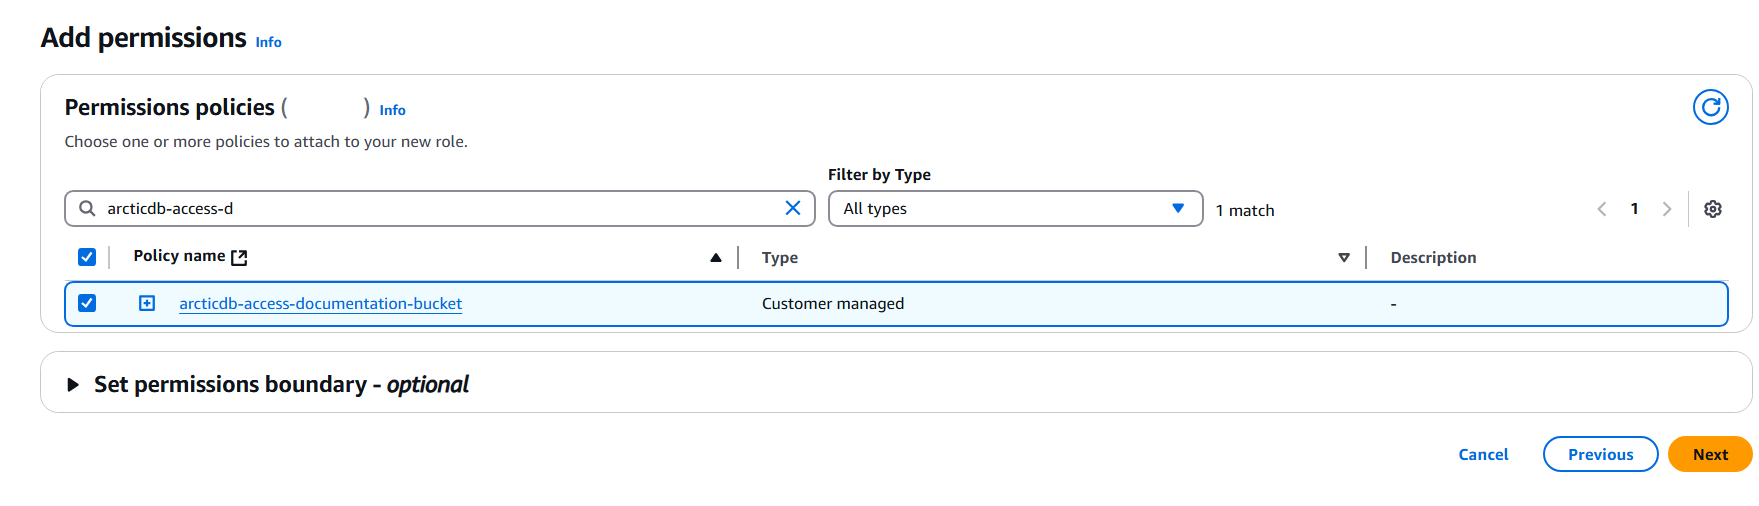Expand Set permissions boundary section

72,384
